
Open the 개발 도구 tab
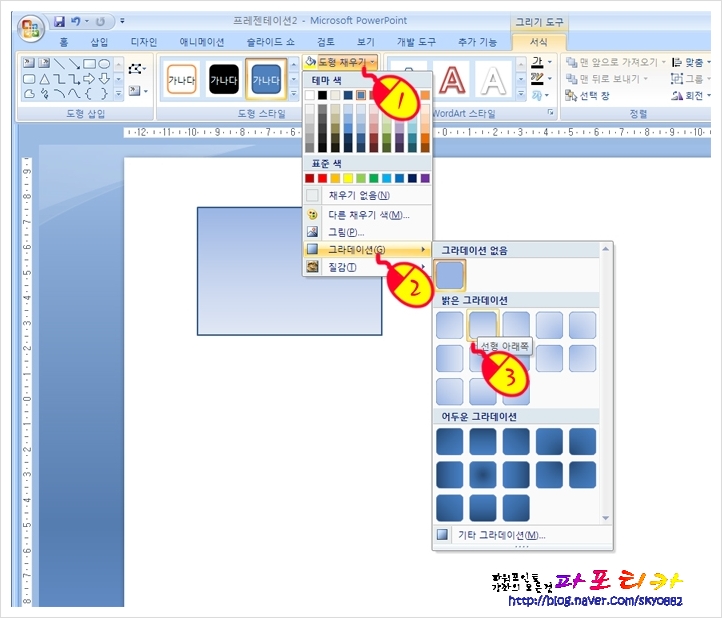click(x=416, y=42)
